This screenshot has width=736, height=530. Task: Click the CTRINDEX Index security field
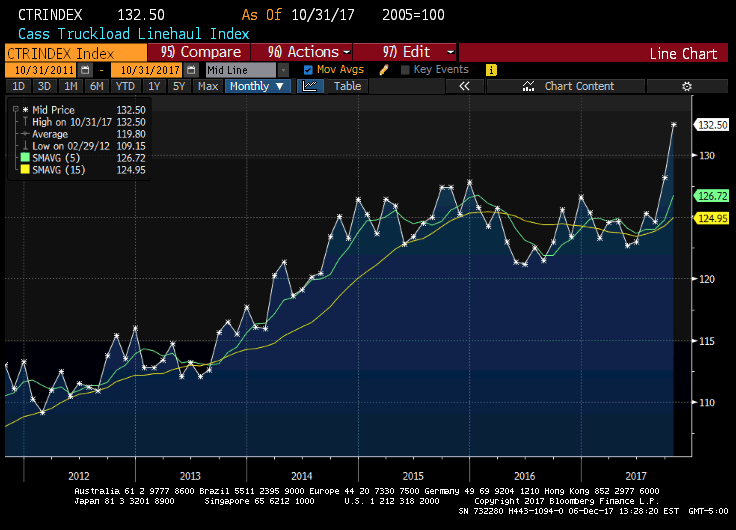(x=76, y=53)
